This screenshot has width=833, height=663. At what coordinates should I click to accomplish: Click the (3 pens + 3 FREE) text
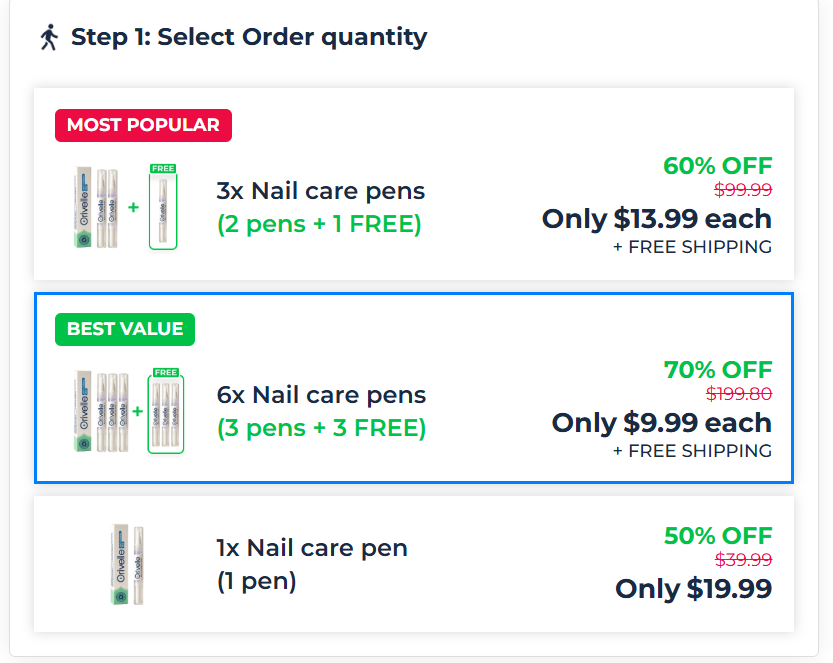[x=321, y=428]
